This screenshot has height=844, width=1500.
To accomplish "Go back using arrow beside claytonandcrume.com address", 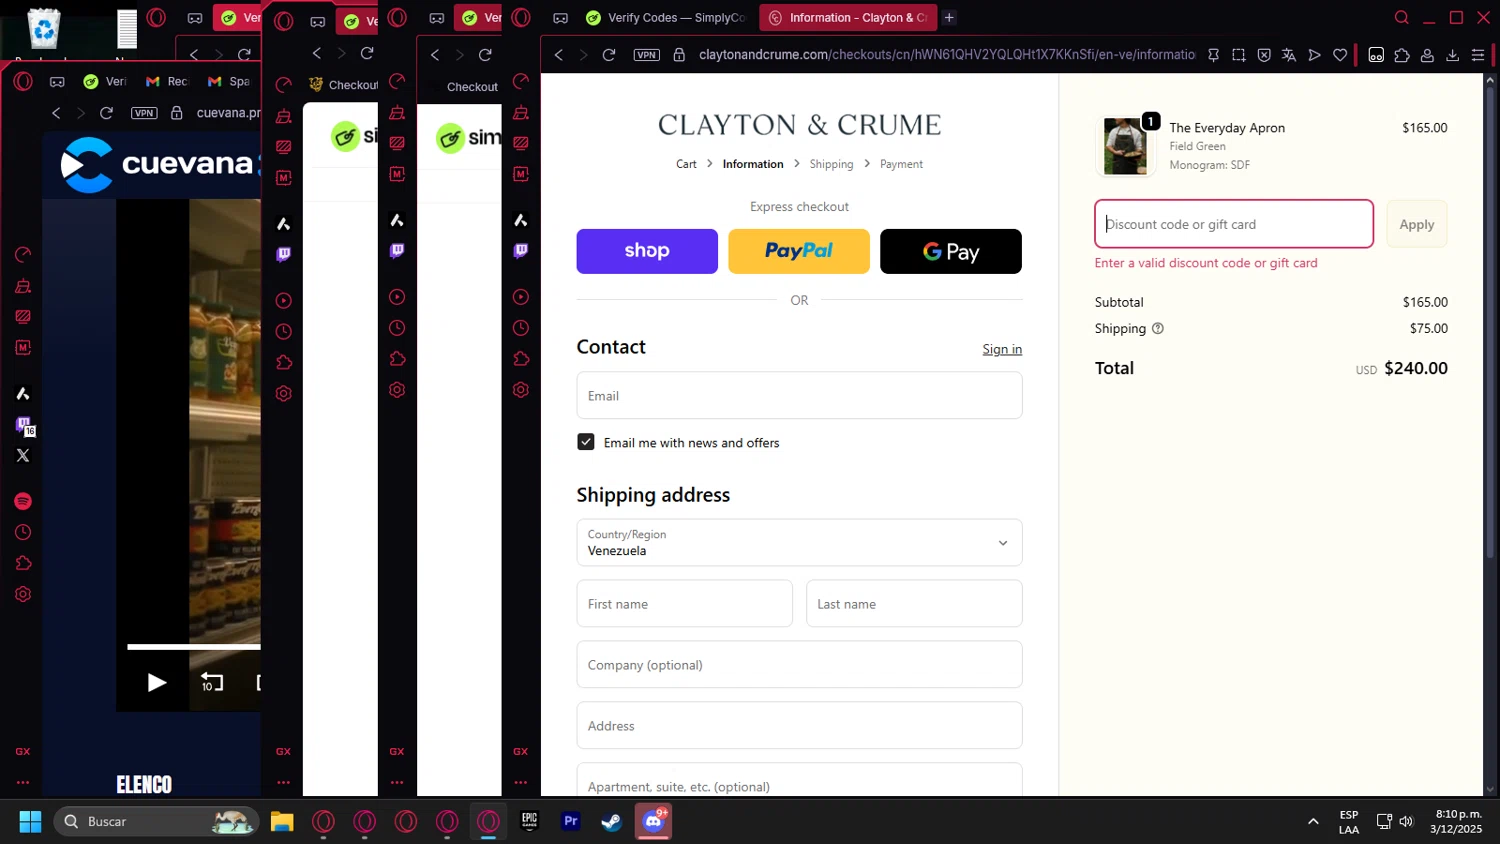I will click(x=559, y=55).
